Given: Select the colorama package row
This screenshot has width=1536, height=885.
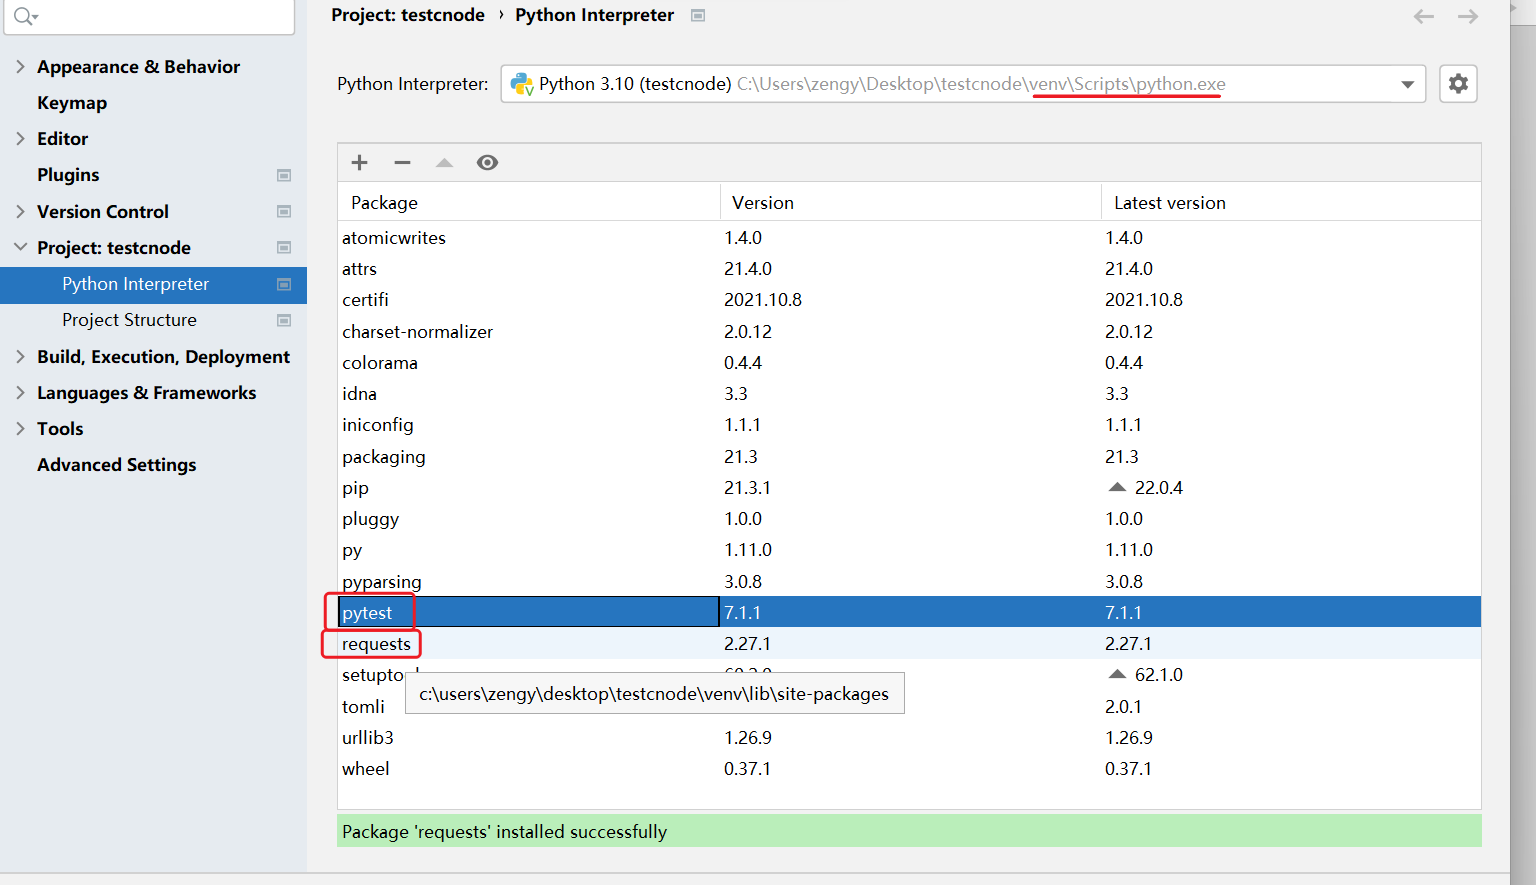Looking at the screenshot, I should click(x=909, y=363).
